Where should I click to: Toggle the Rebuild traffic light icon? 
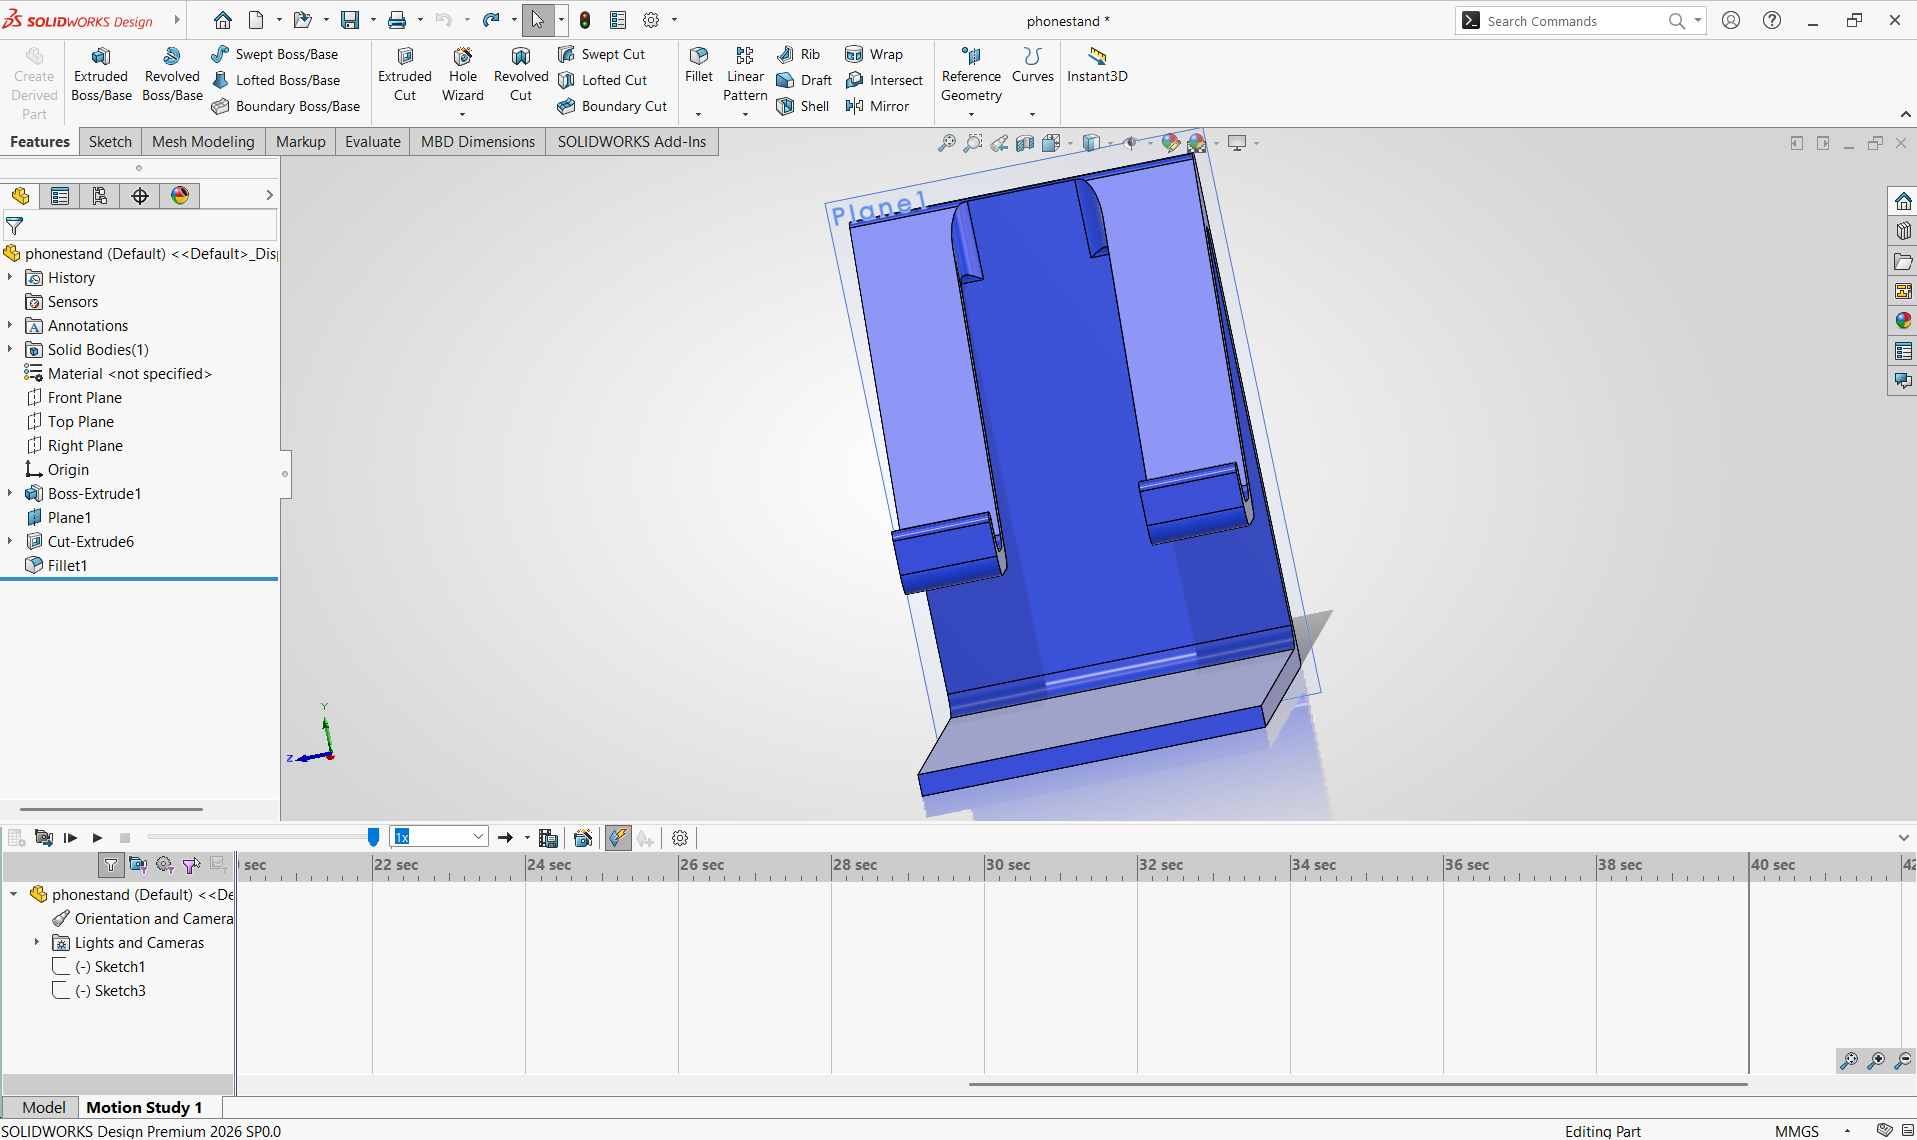[x=585, y=20]
